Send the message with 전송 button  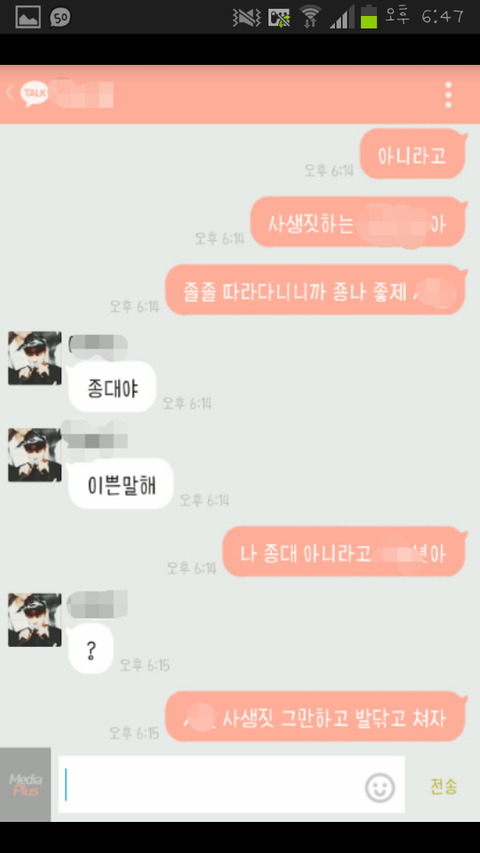click(x=444, y=787)
